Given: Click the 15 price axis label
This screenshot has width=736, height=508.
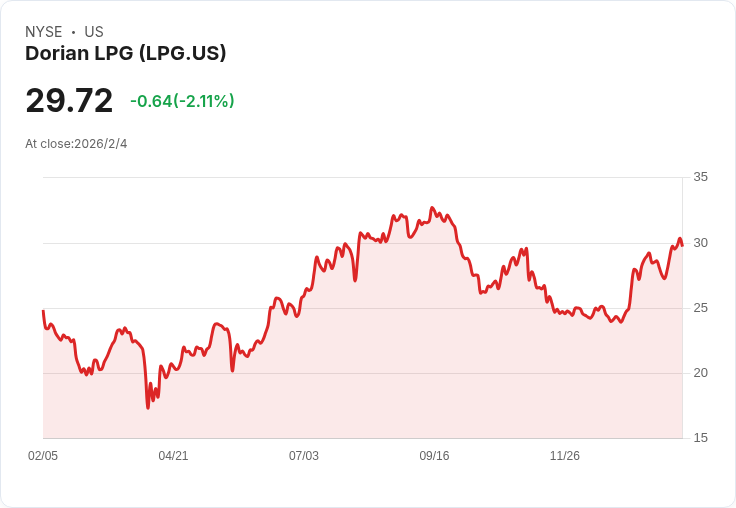Looking at the screenshot, I should [700, 438].
